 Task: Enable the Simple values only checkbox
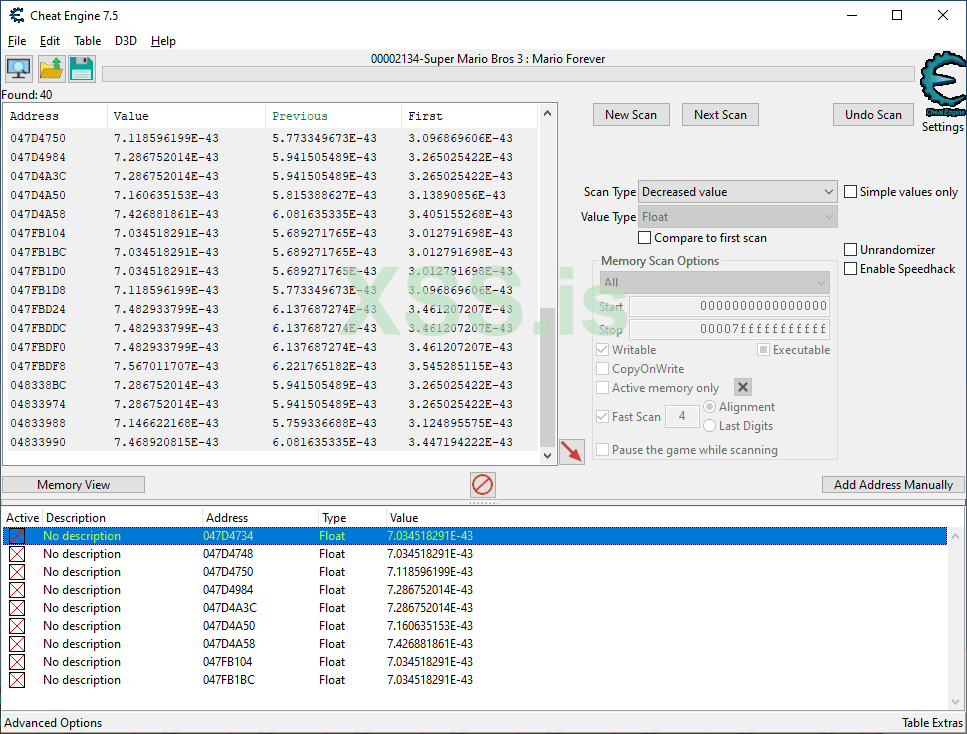pyautogui.click(x=851, y=192)
